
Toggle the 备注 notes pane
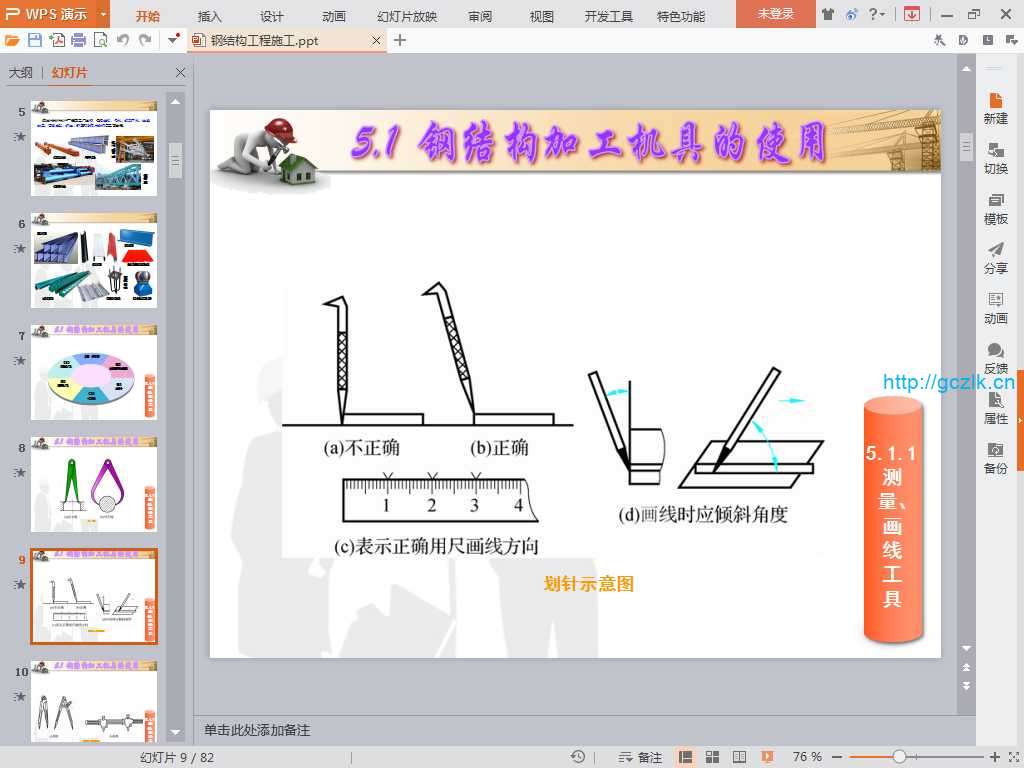tap(640, 757)
